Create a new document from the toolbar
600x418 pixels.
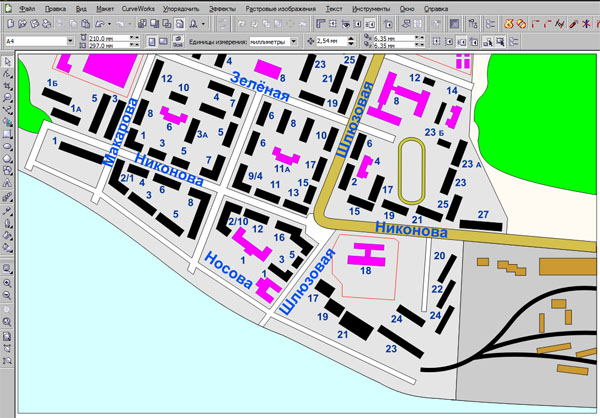9,22
